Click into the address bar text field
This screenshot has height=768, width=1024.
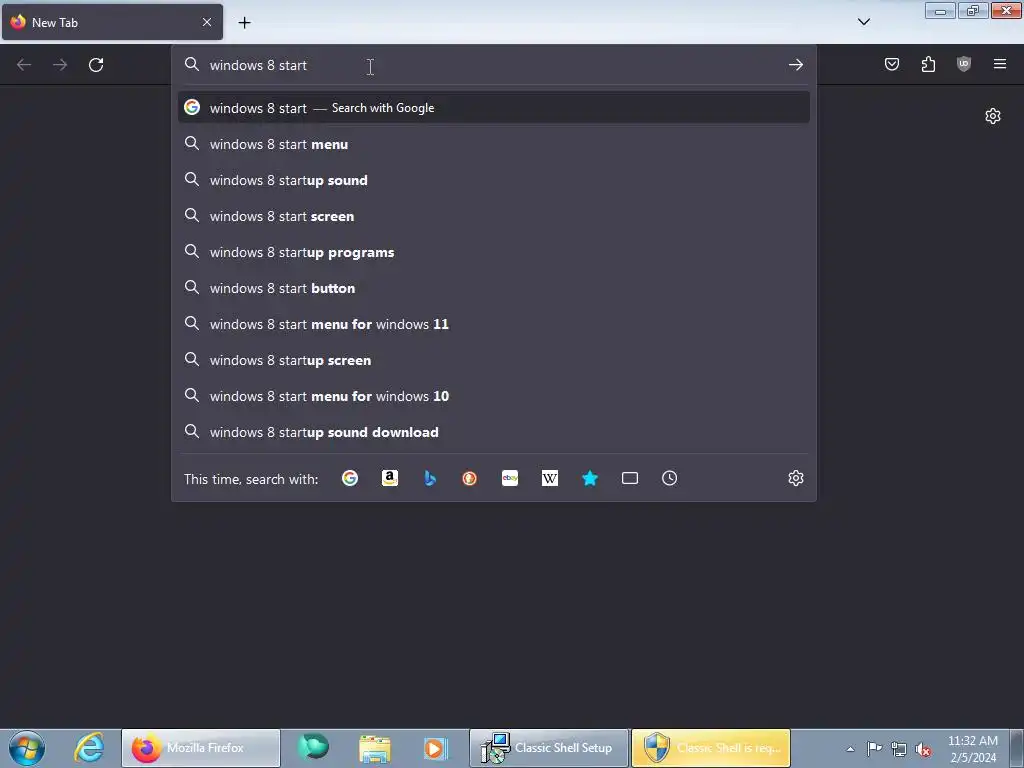pos(494,65)
